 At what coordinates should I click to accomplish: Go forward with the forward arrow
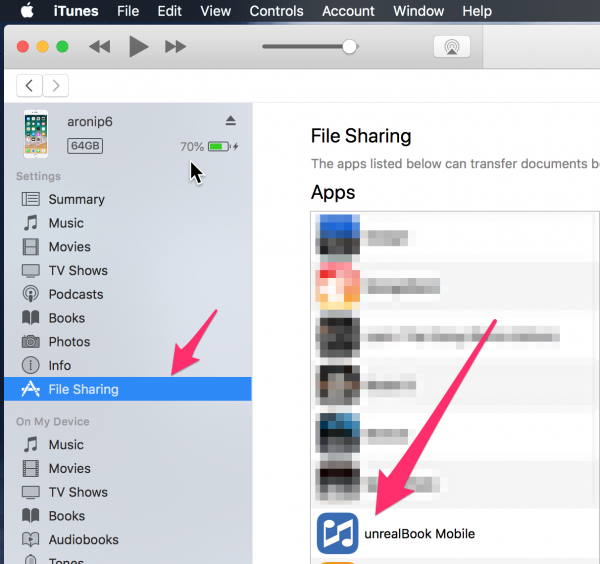click(x=56, y=85)
